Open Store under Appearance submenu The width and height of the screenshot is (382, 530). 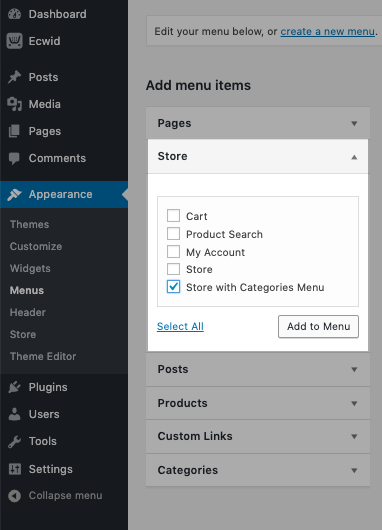(x=23, y=334)
